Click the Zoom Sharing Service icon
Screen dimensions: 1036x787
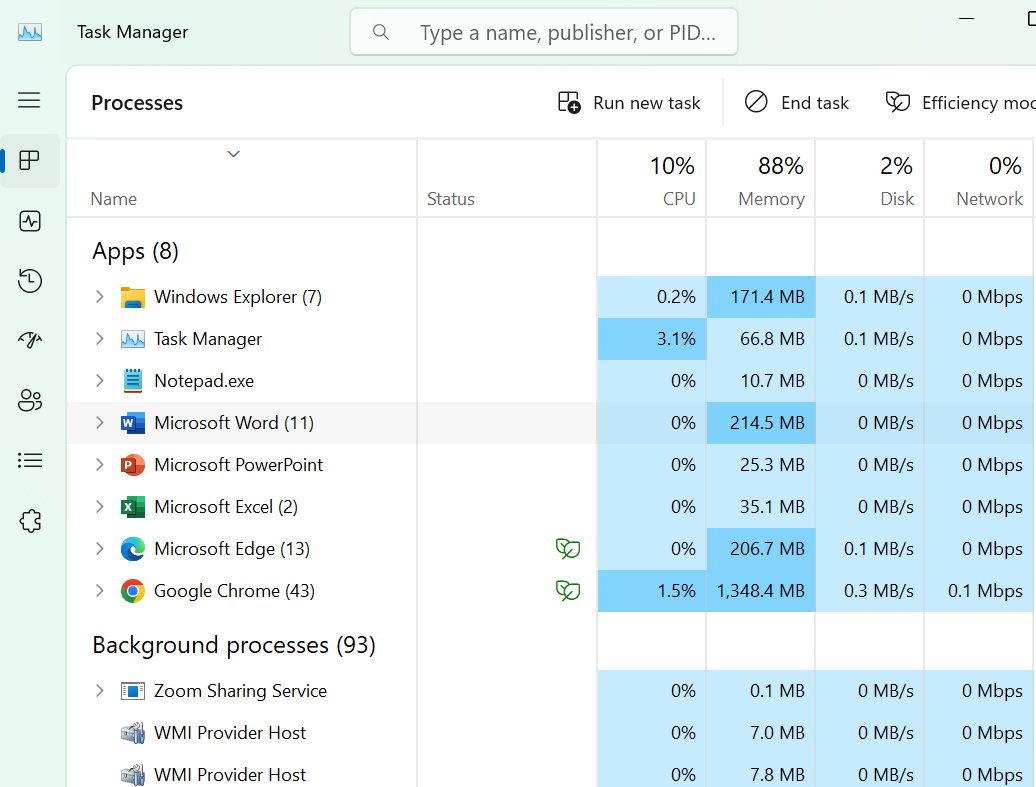(133, 691)
